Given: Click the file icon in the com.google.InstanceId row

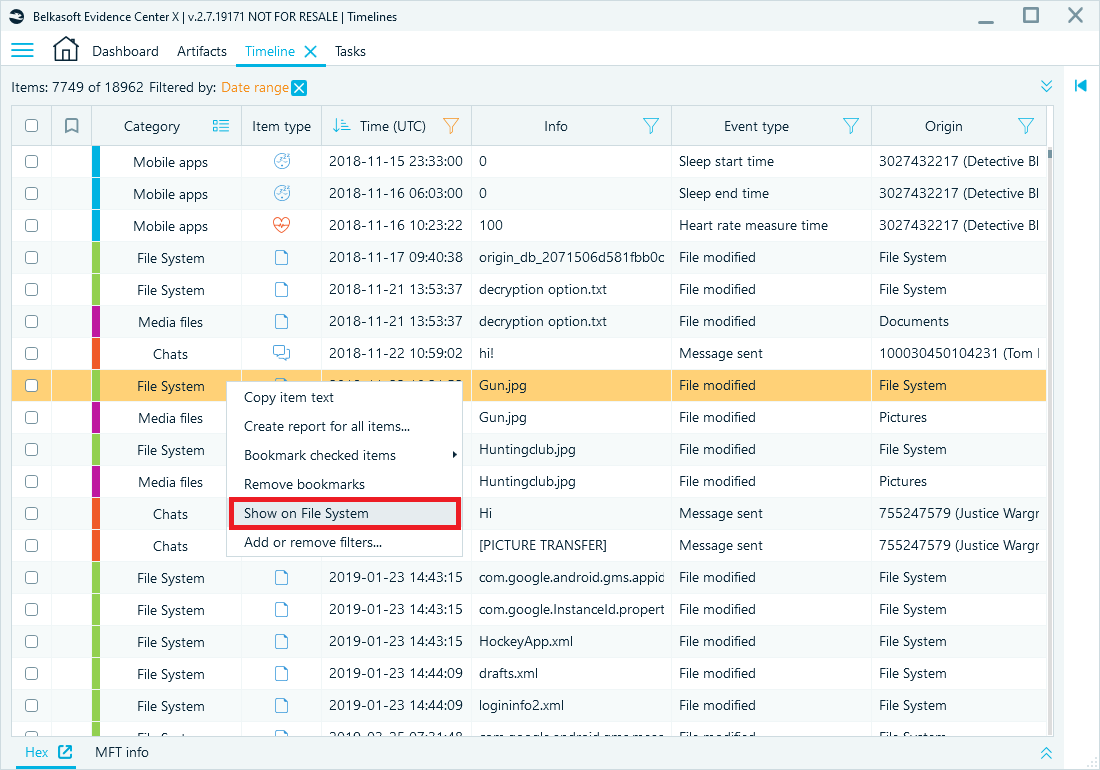Looking at the screenshot, I should 281,609.
